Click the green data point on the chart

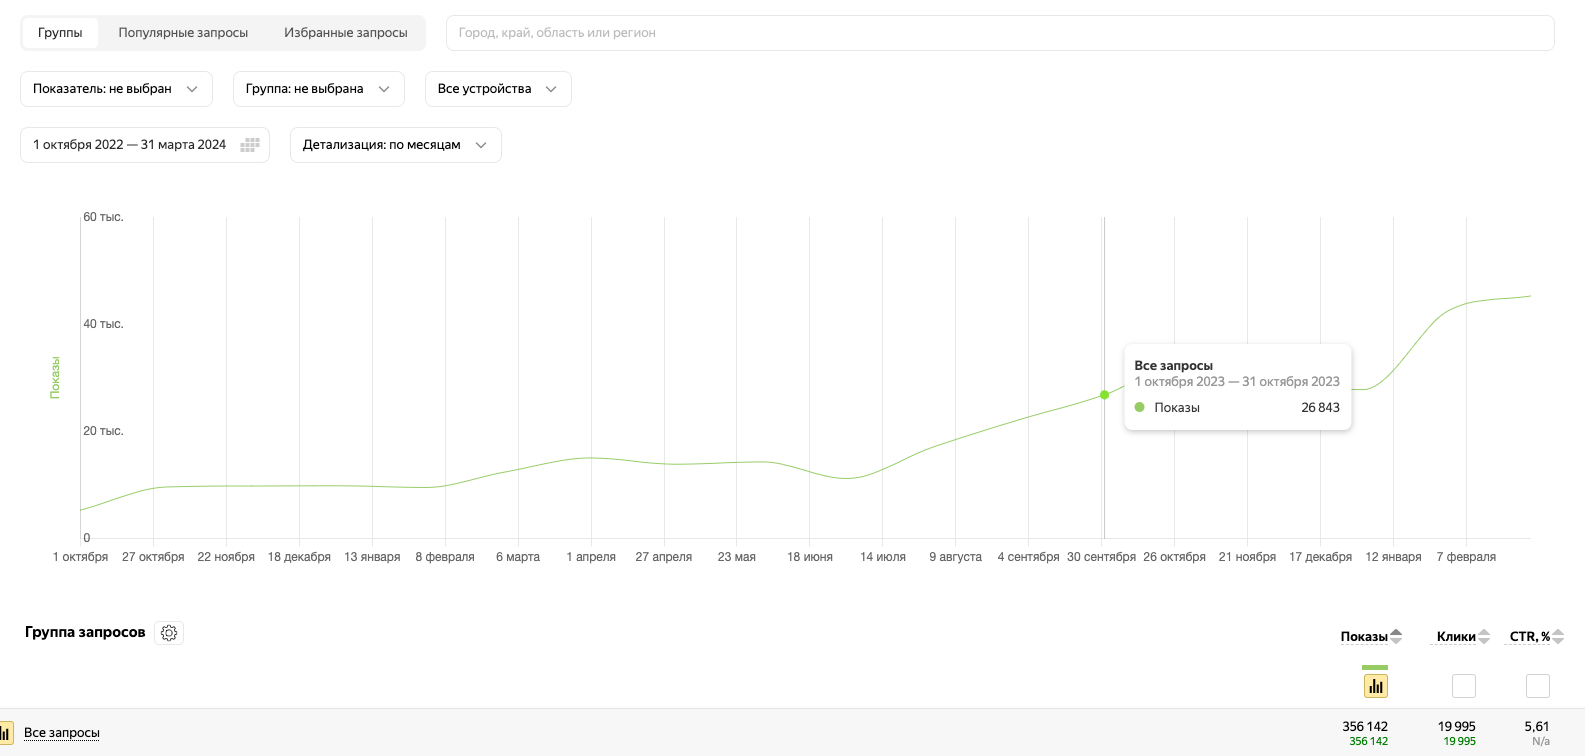(1104, 395)
